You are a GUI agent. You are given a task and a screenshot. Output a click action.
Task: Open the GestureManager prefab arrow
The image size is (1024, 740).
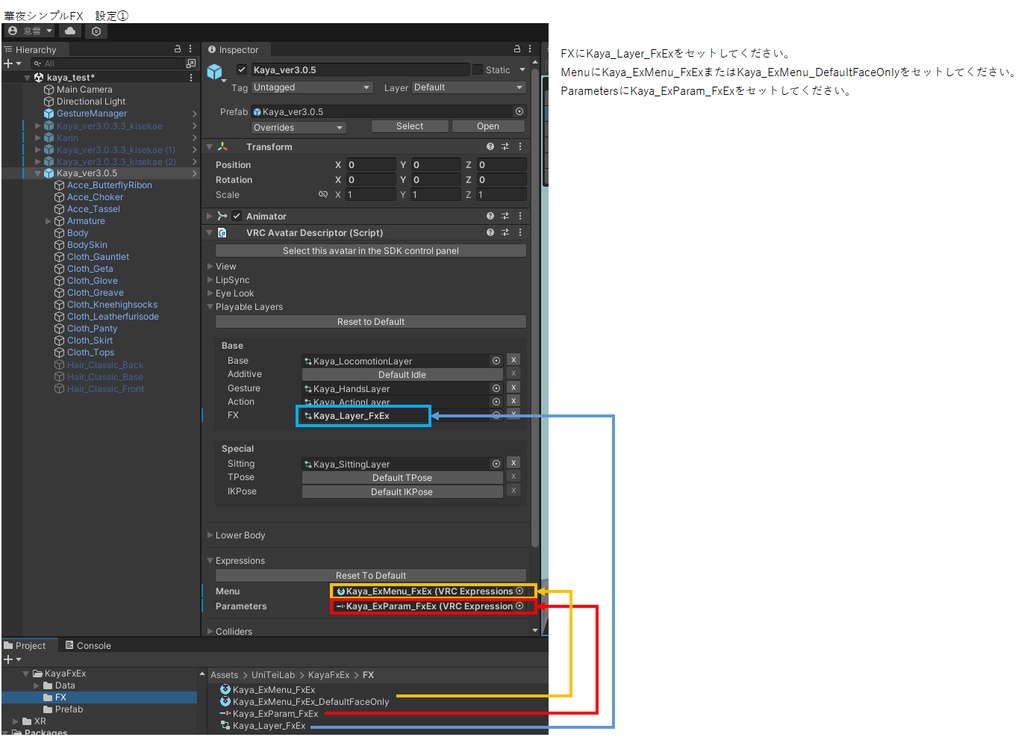coord(194,114)
